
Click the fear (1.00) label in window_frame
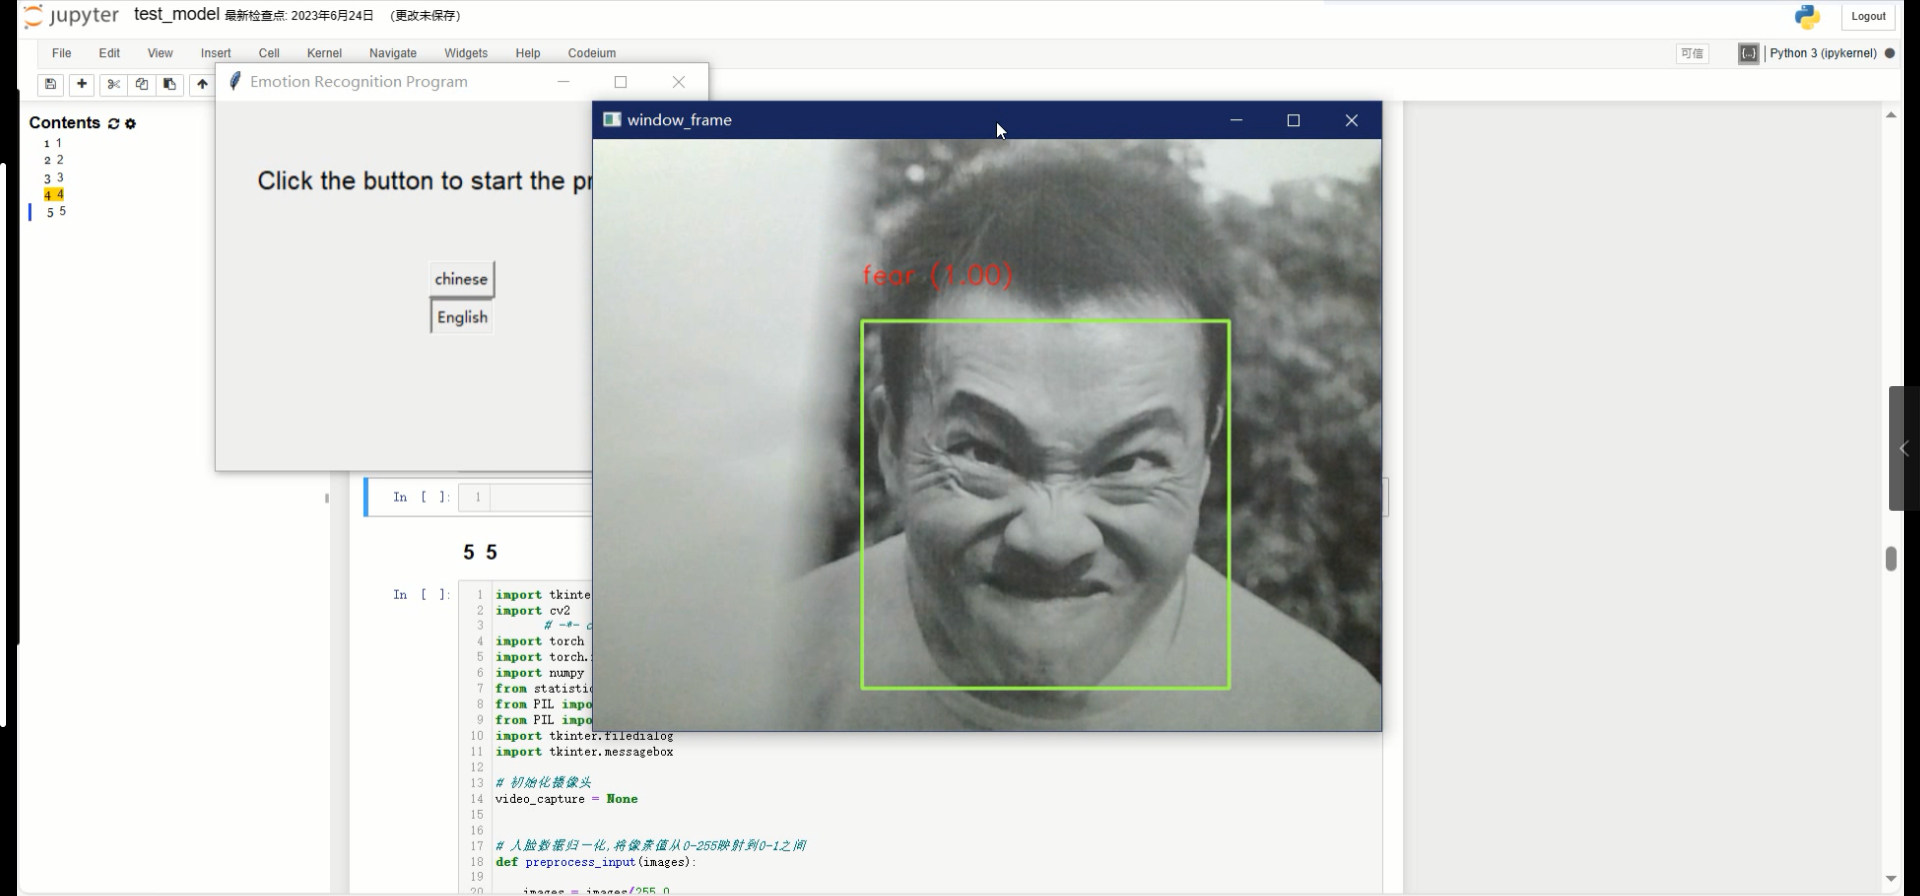tap(938, 275)
